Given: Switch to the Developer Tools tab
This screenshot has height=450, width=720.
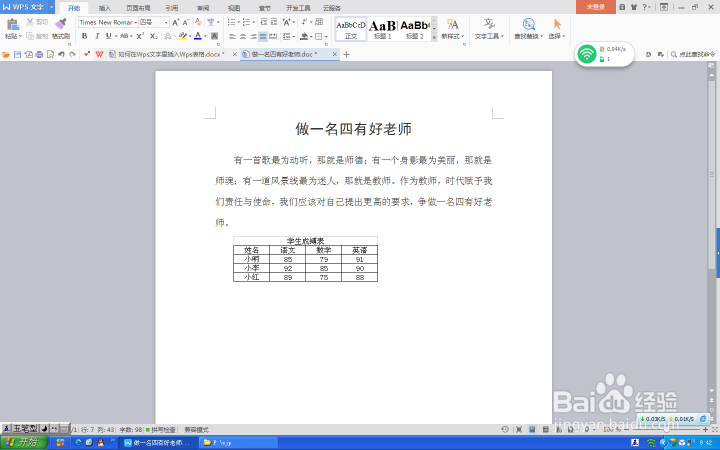Looking at the screenshot, I should pyautogui.click(x=298, y=8).
